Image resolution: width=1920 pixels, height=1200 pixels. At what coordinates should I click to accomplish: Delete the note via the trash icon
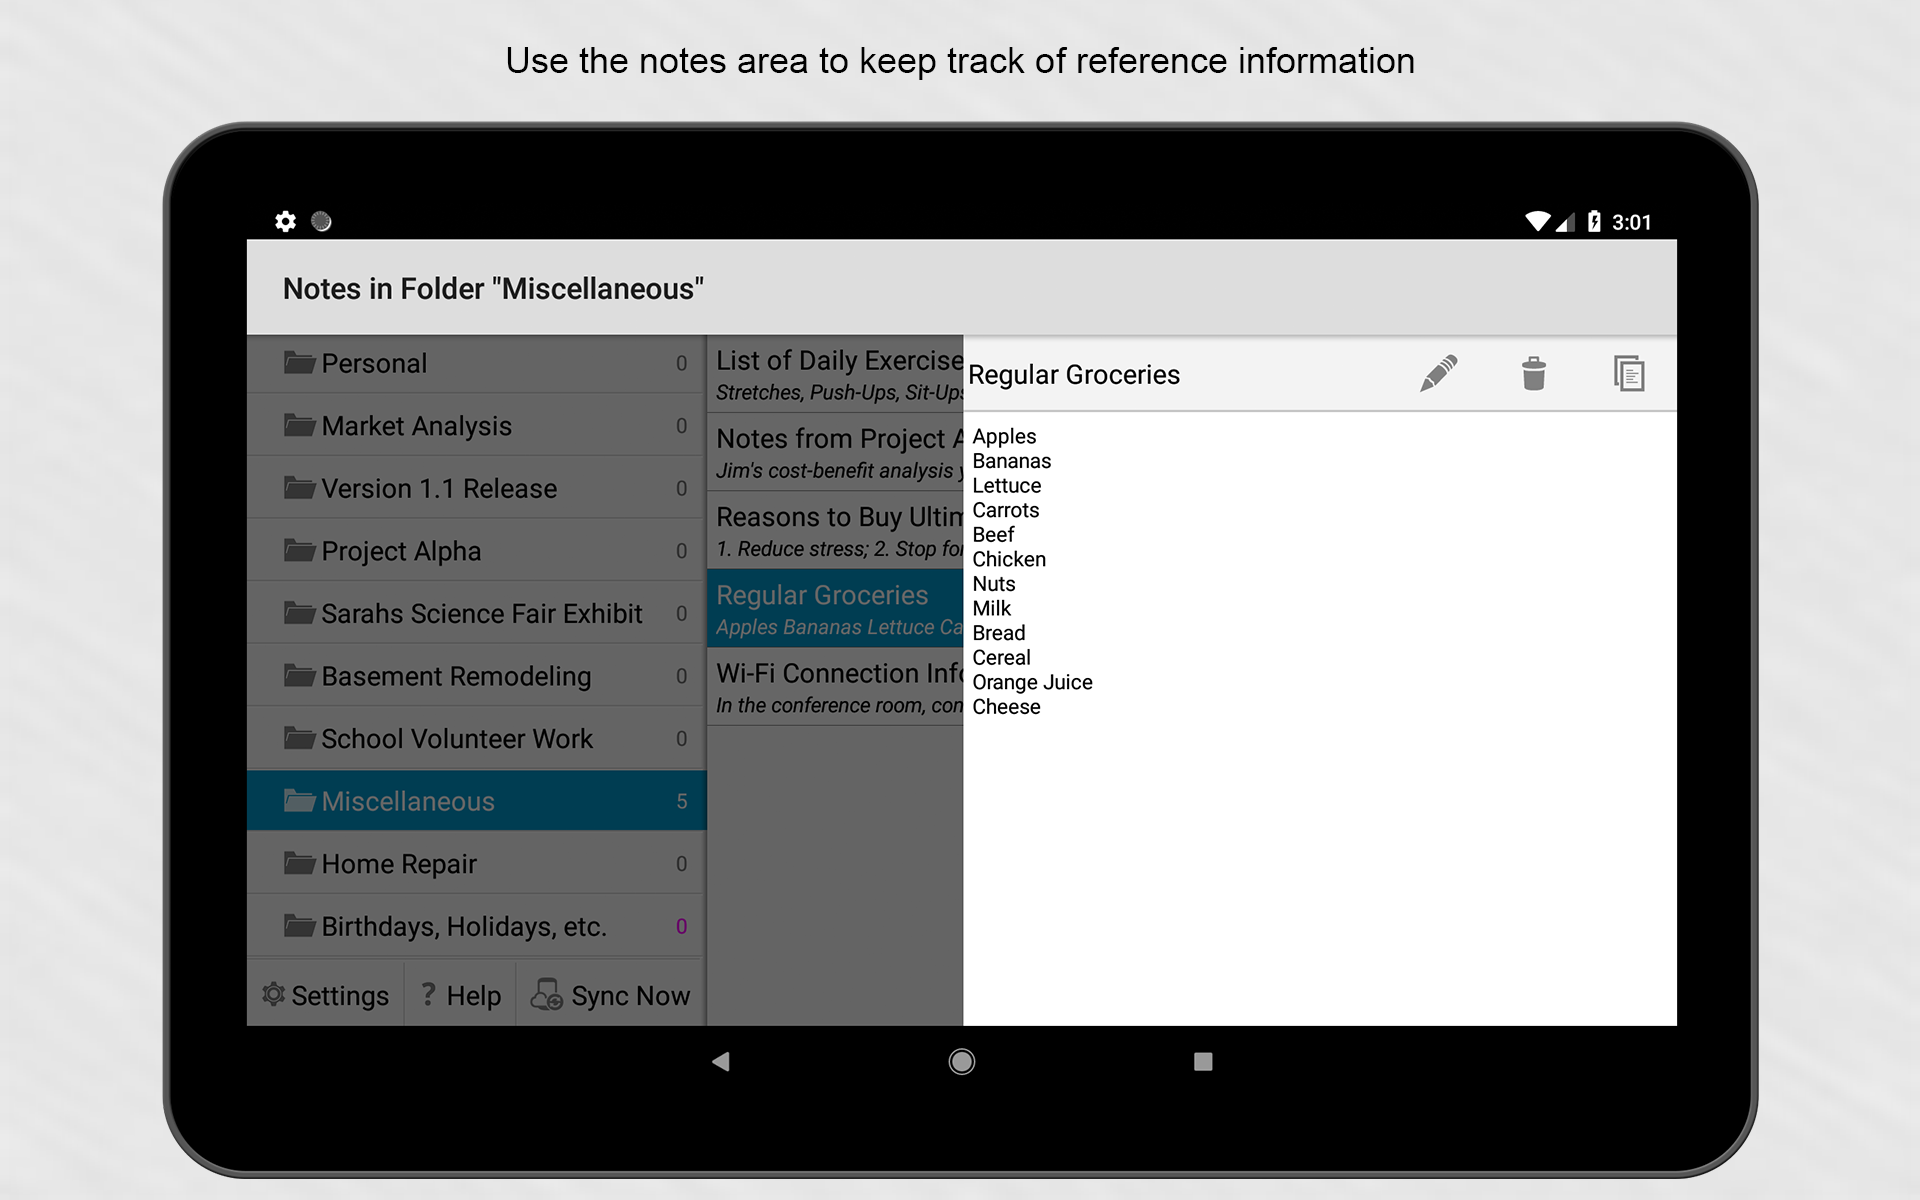[x=1534, y=373]
